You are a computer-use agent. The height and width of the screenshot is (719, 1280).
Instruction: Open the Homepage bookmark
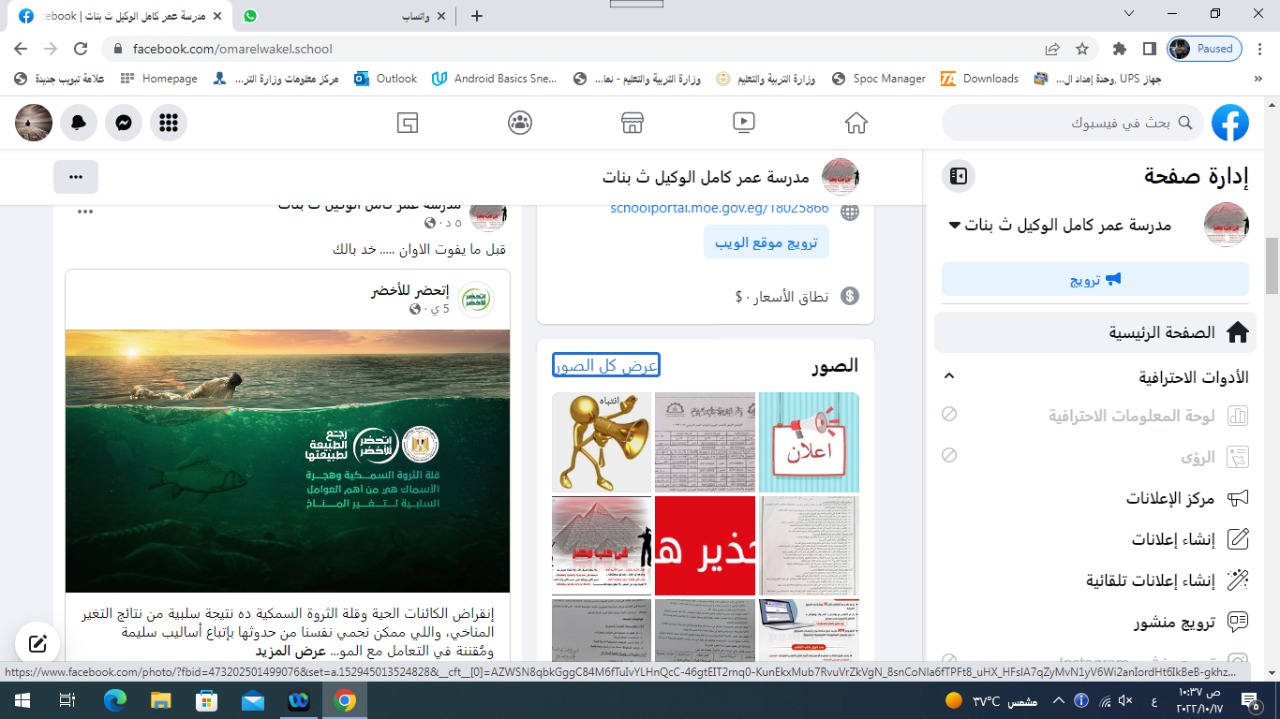point(159,78)
